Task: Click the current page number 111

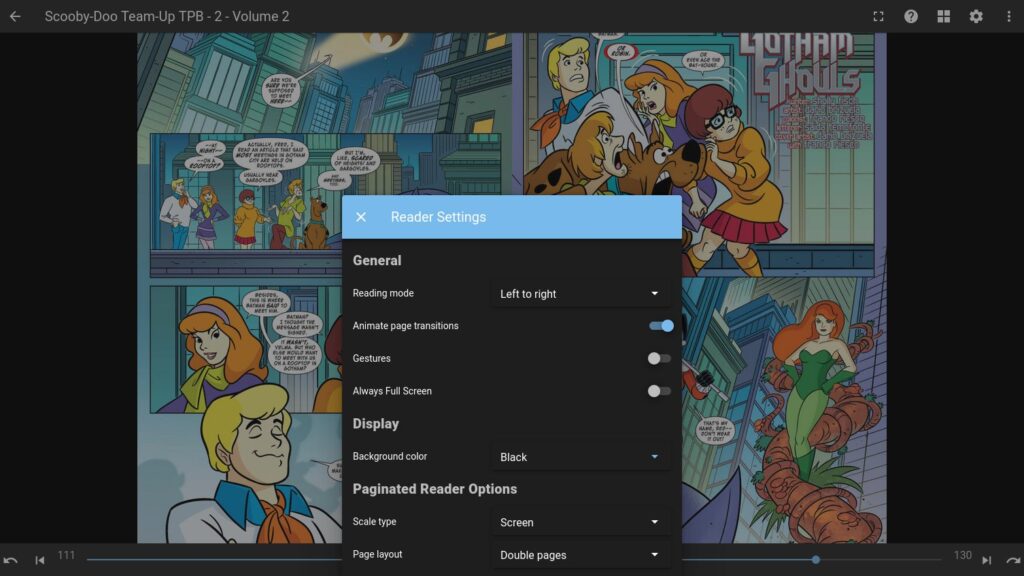Action: pyautogui.click(x=66, y=555)
